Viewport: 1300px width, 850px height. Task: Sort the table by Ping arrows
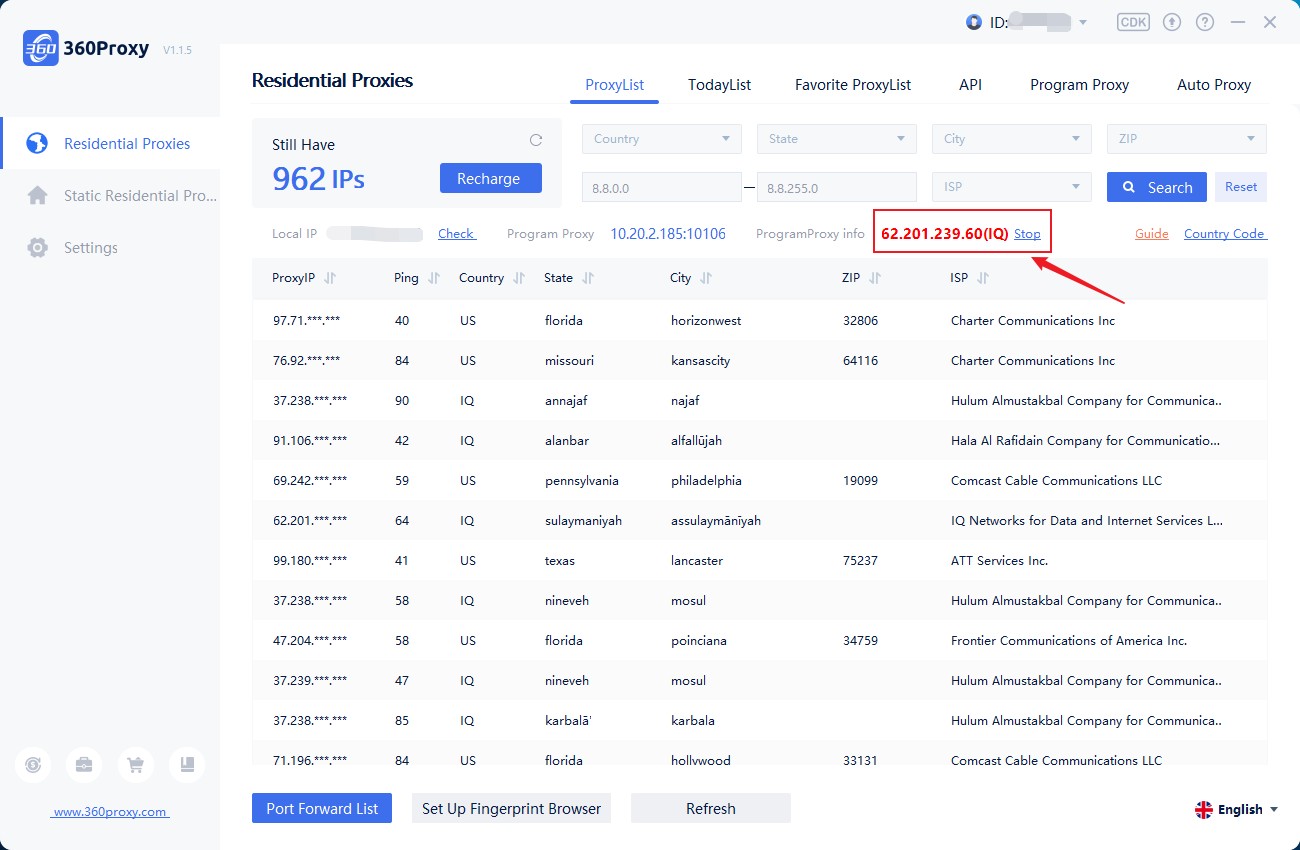(x=434, y=278)
